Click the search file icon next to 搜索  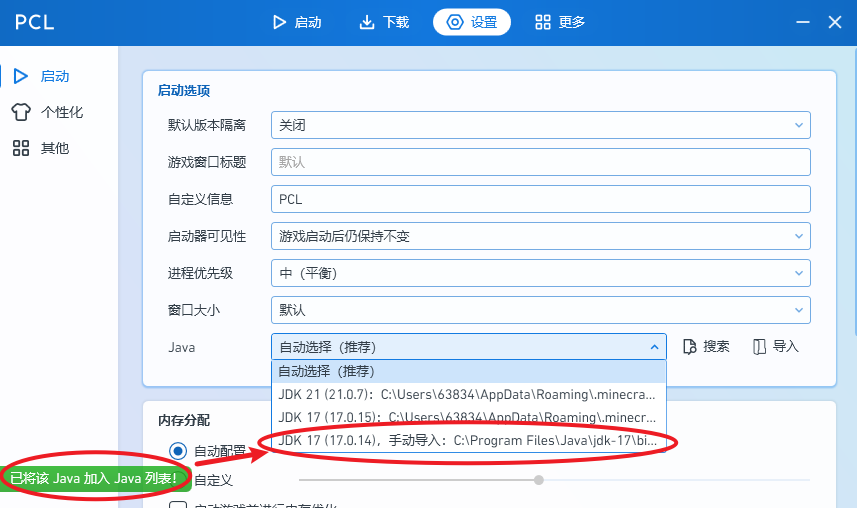[x=690, y=347]
